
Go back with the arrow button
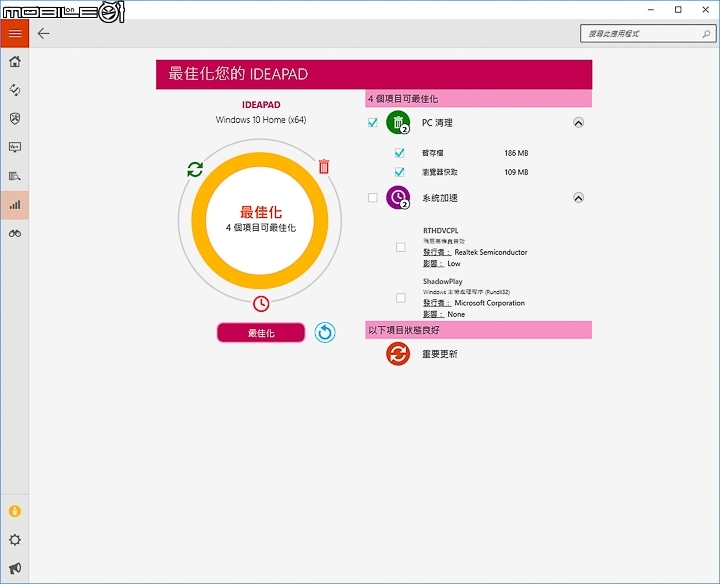click(x=44, y=34)
